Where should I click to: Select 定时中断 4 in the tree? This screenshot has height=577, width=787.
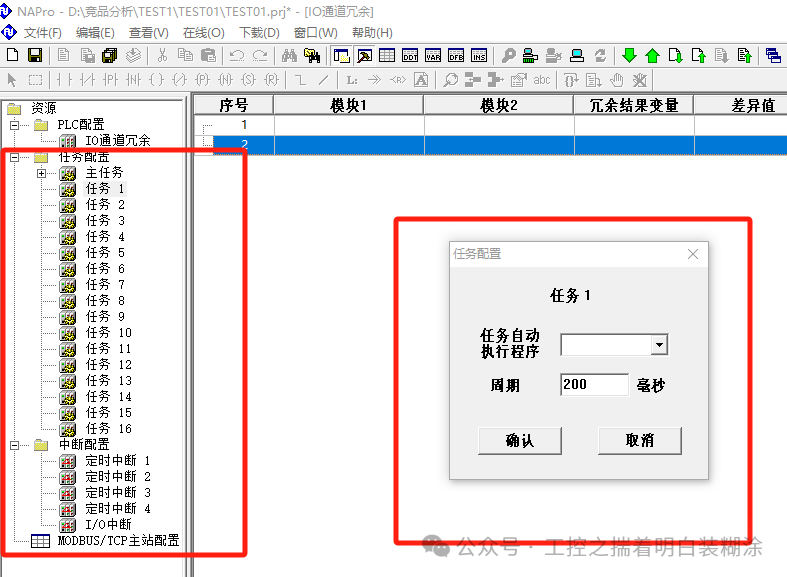[117, 508]
